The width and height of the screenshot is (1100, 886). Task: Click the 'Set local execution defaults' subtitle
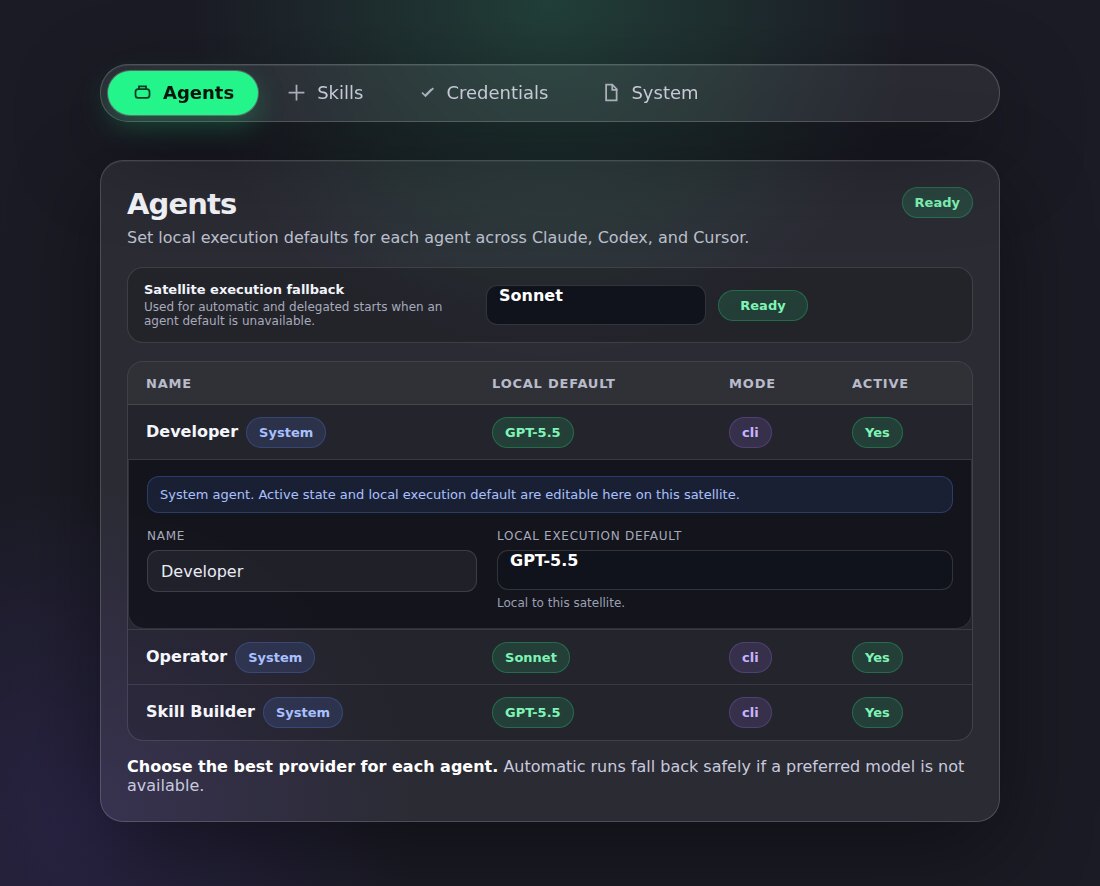pos(438,237)
